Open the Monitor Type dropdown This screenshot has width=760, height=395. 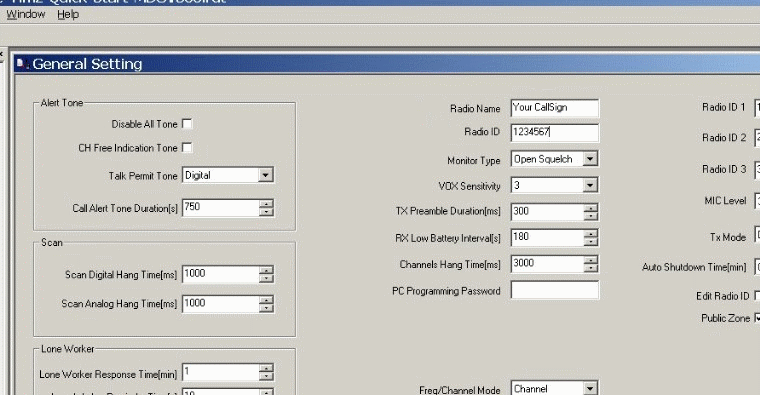click(589, 158)
